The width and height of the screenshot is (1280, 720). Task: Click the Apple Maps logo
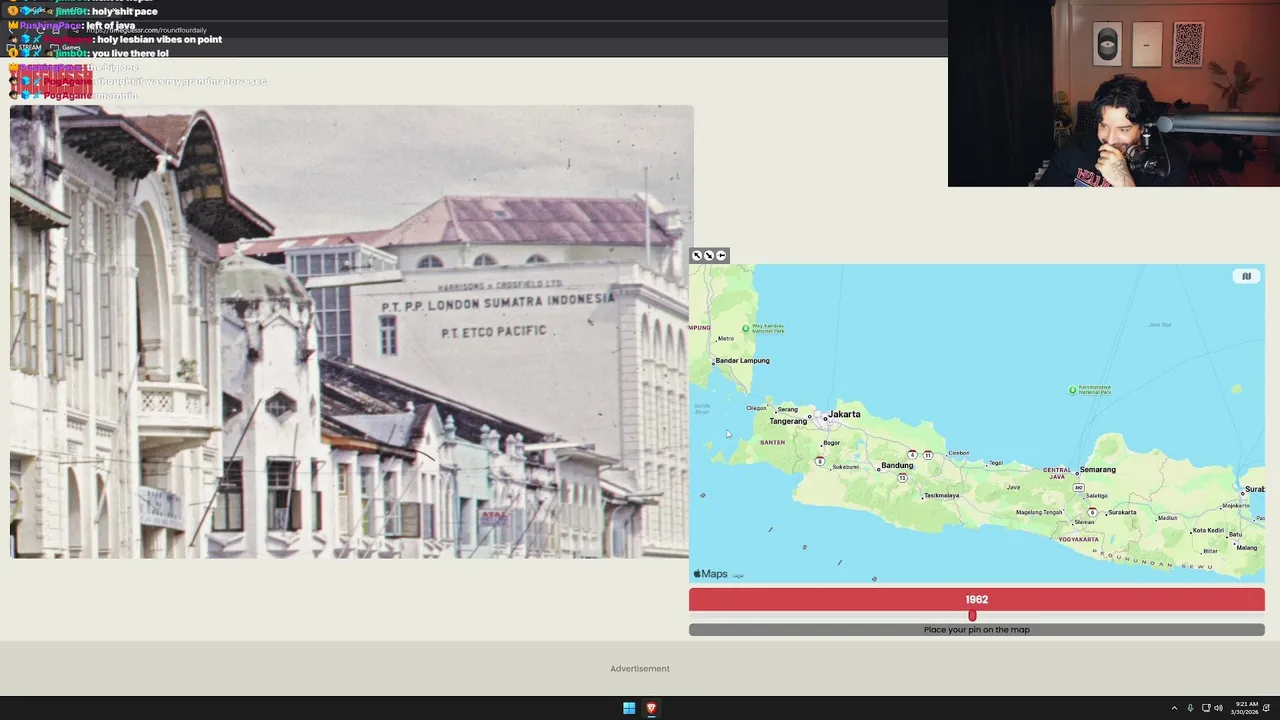[711, 574]
